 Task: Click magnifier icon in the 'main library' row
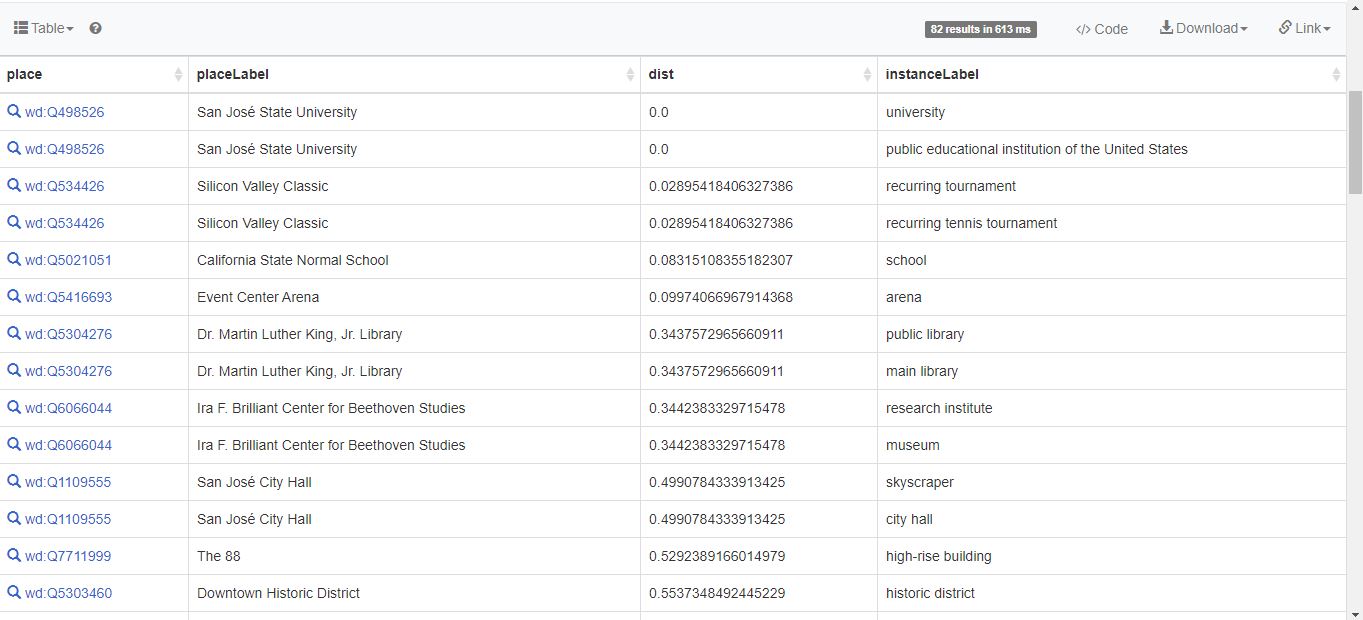click(14, 370)
